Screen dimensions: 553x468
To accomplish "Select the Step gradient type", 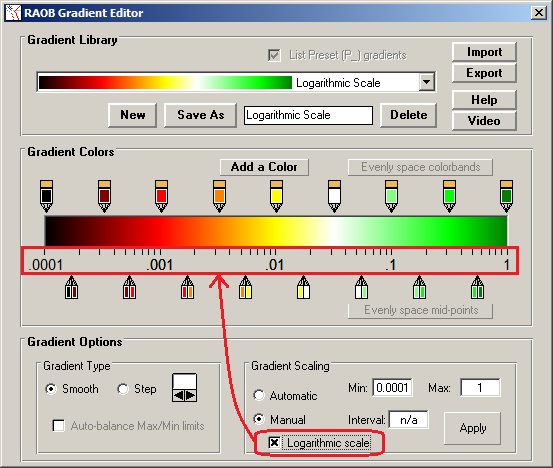I will pyautogui.click(x=123, y=389).
